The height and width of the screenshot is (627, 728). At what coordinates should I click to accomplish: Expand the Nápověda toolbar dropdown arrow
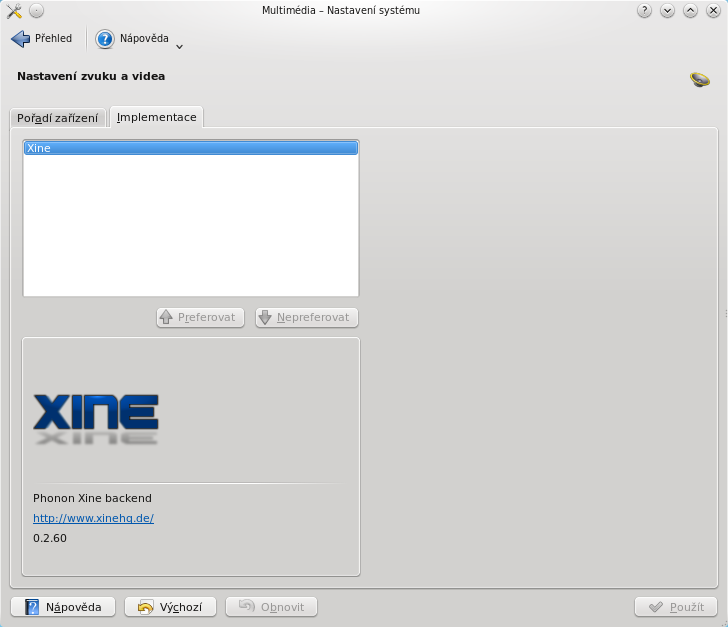(179, 46)
